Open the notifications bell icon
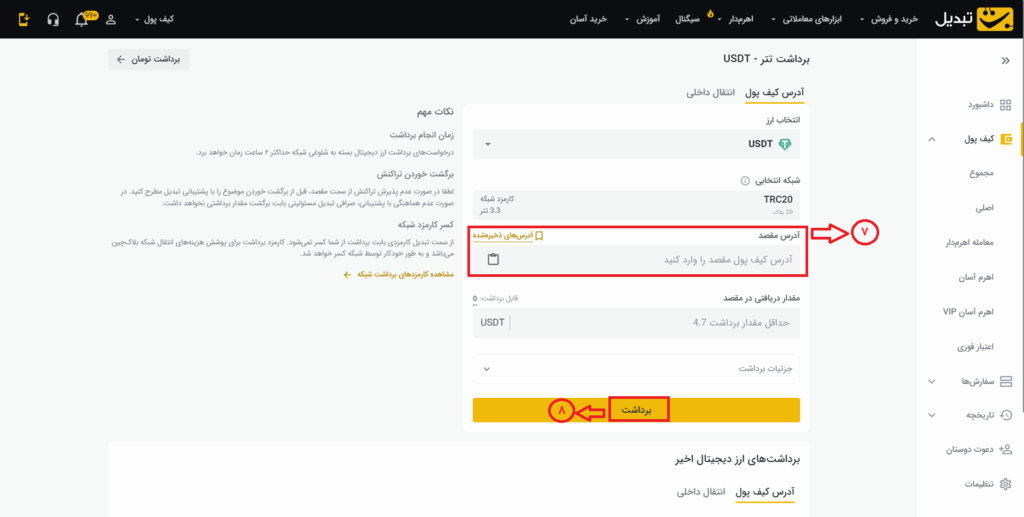The width and height of the screenshot is (1024, 517). (x=82, y=19)
